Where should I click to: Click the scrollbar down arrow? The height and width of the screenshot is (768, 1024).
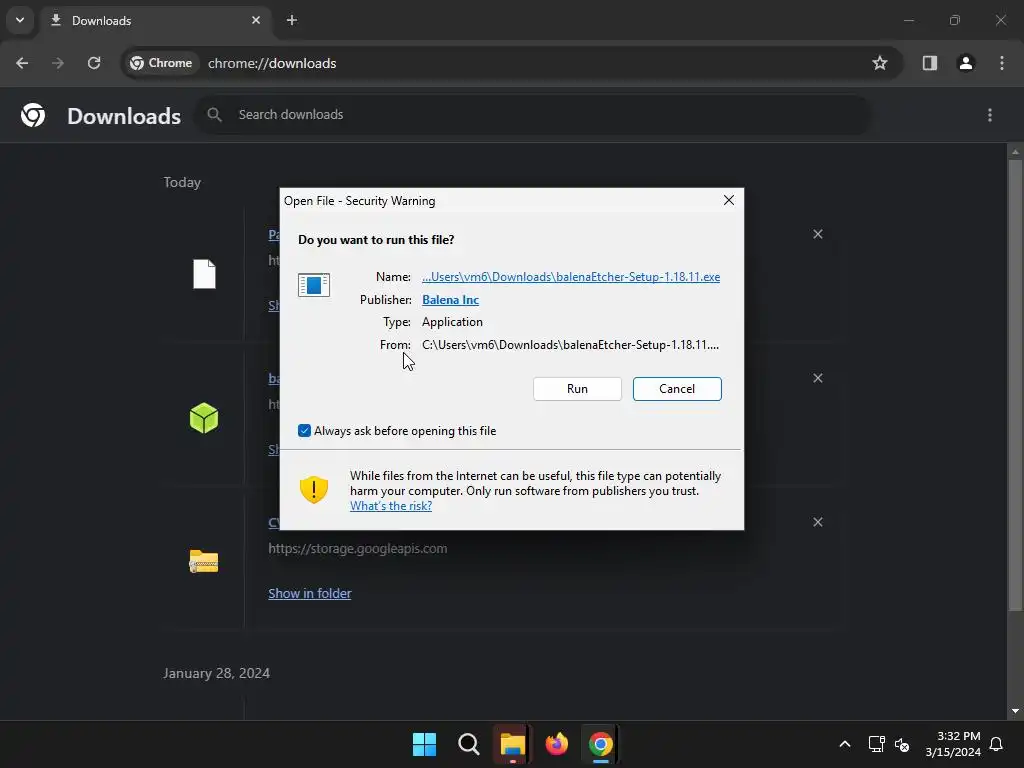[1015, 711]
